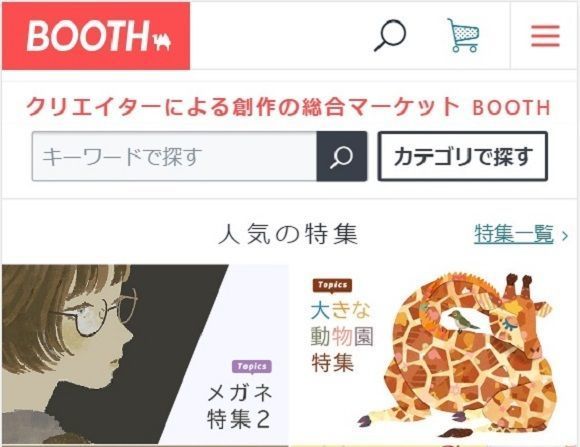Open search with the header magnifier icon

tap(390, 36)
